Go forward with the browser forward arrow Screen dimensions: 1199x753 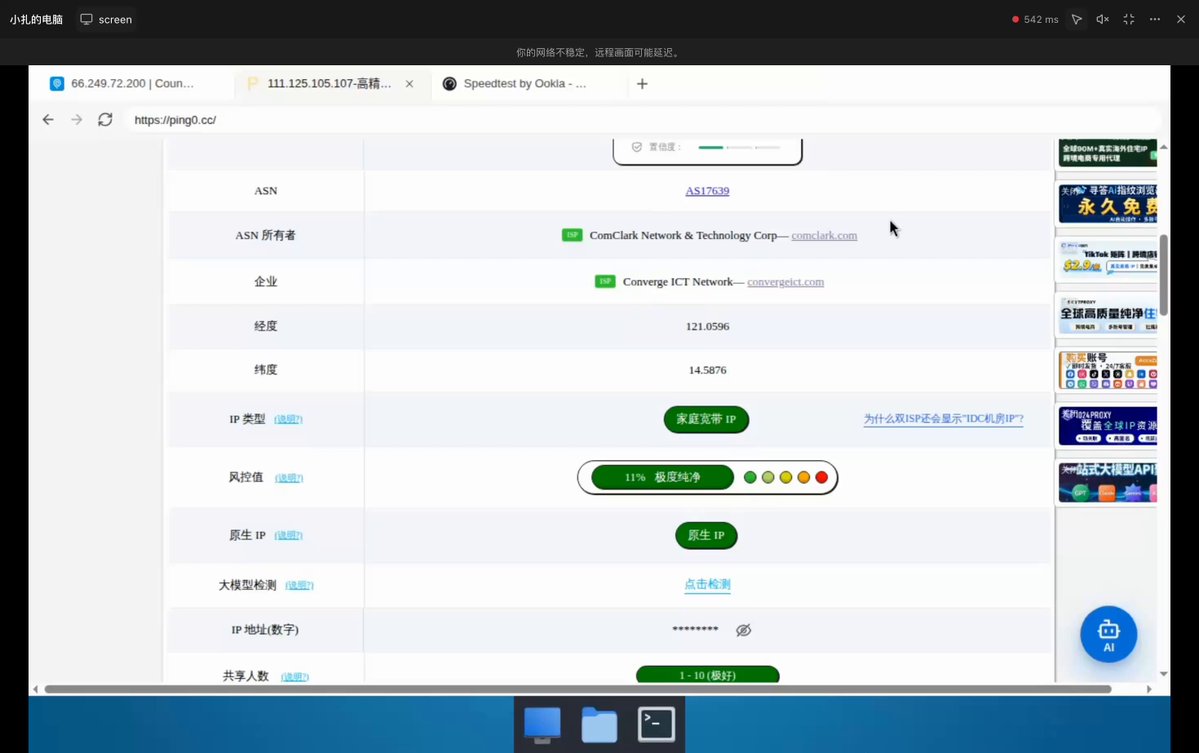click(x=76, y=119)
